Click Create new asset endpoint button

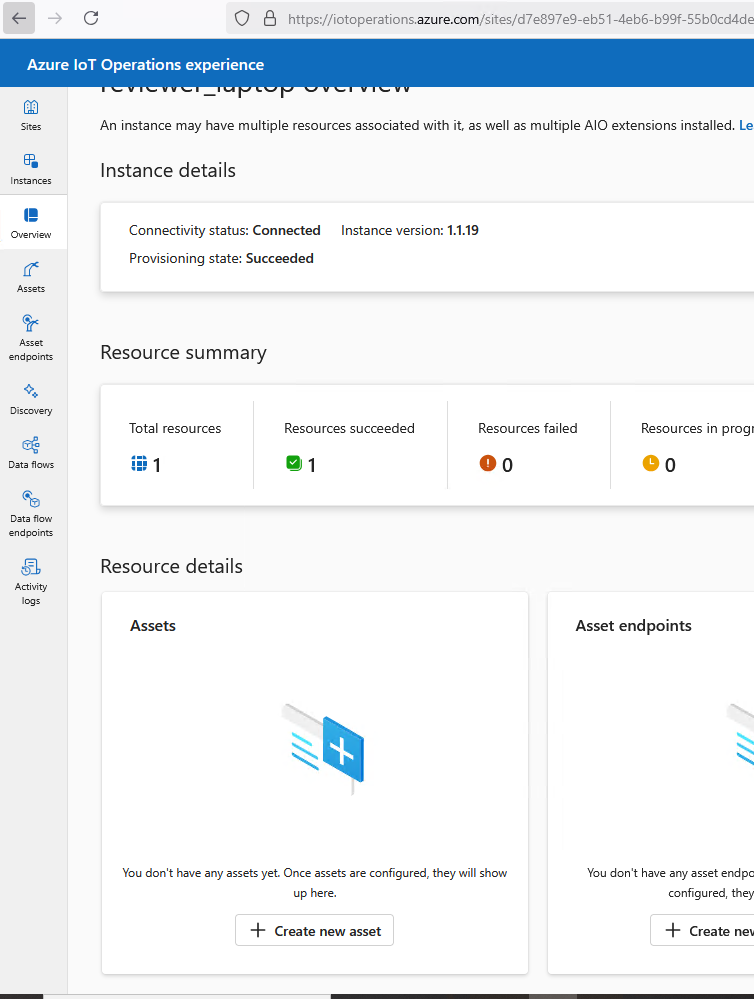click(x=702, y=931)
